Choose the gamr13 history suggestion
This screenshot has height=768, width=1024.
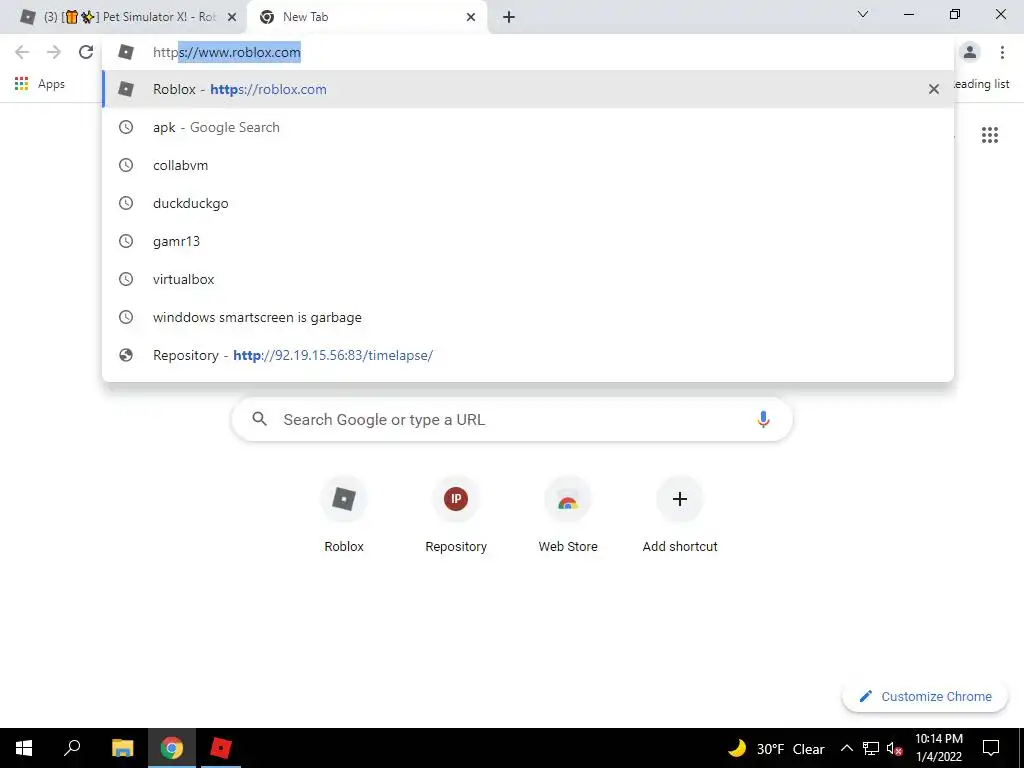tap(528, 241)
